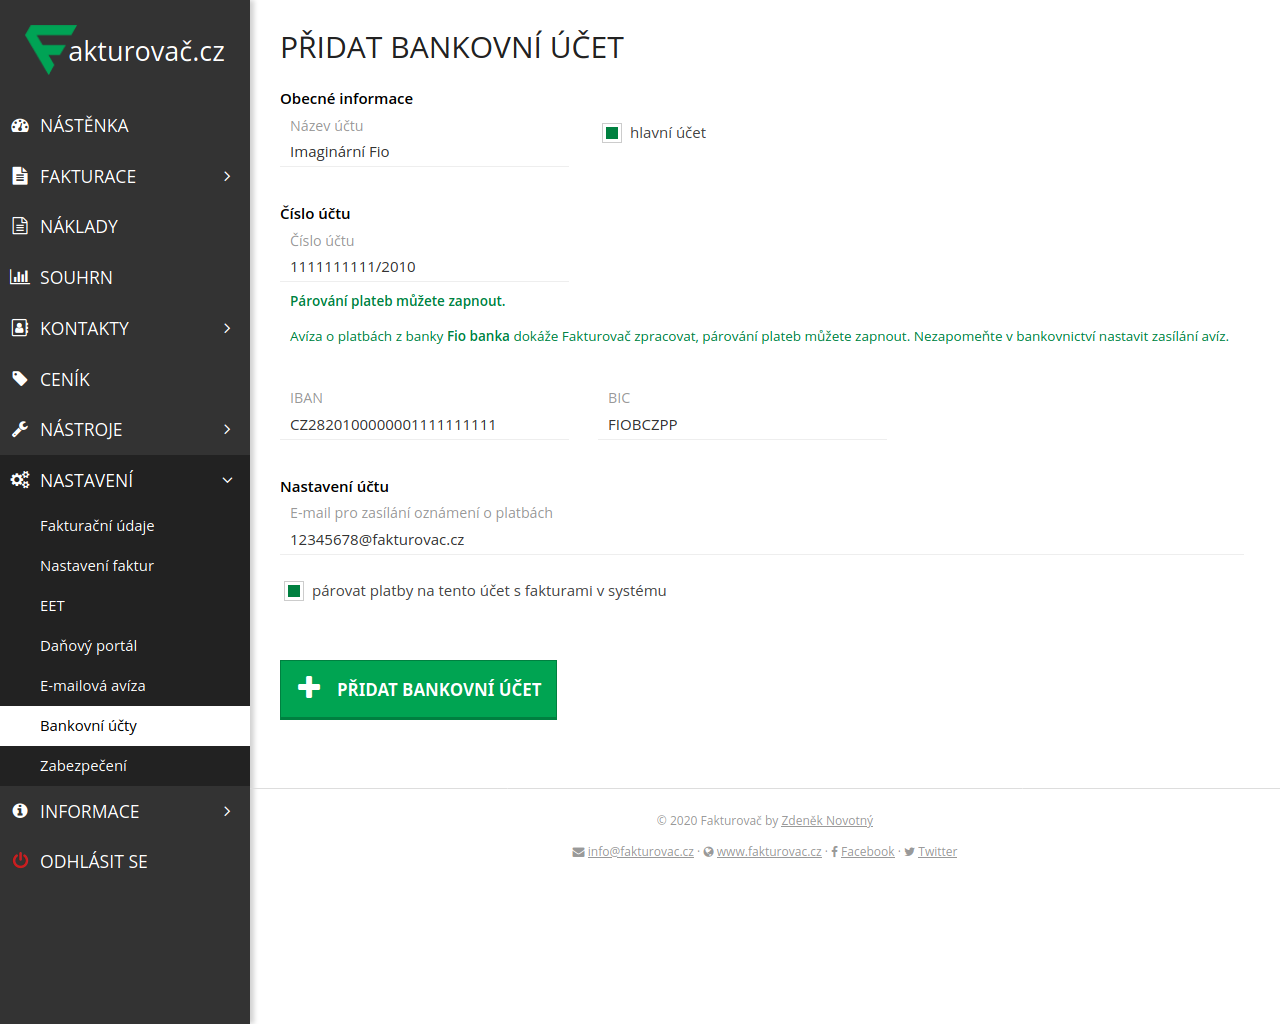Open the Zabezpečení settings page
Image resolution: width=1280 pixels, height=1024 pixels.
pyautogui.click(x=83, y=766)
